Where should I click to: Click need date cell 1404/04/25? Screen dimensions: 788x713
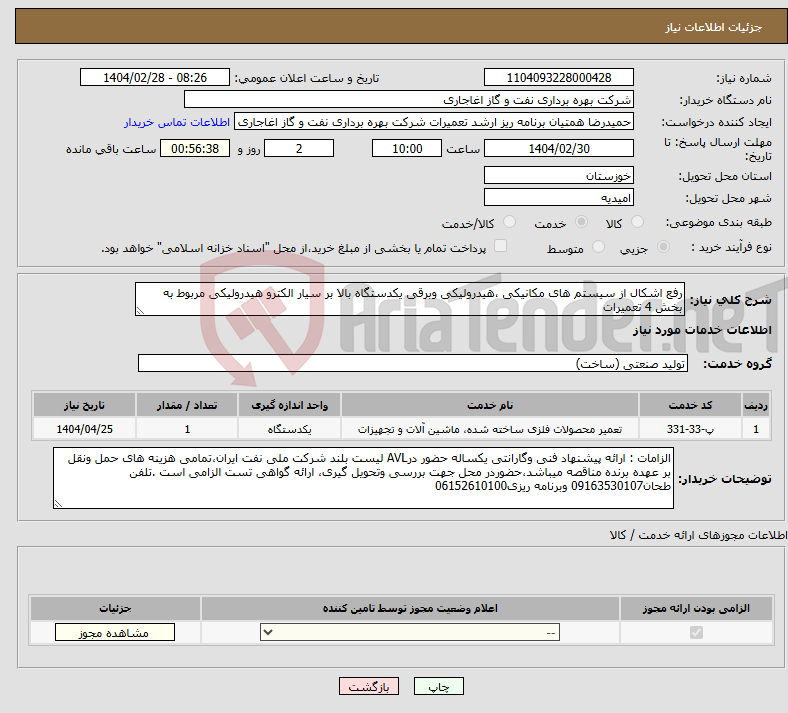(x=84, y=429)
